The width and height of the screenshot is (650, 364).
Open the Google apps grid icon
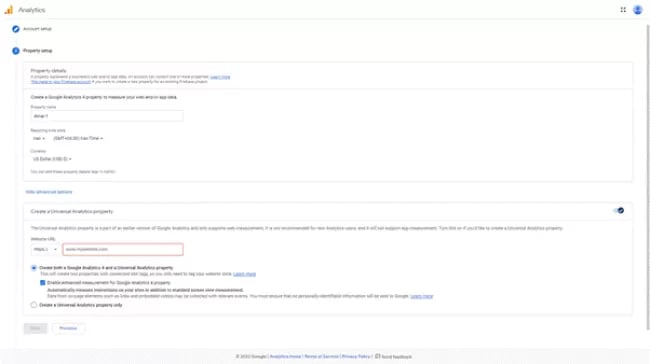[x=623, y=10]
